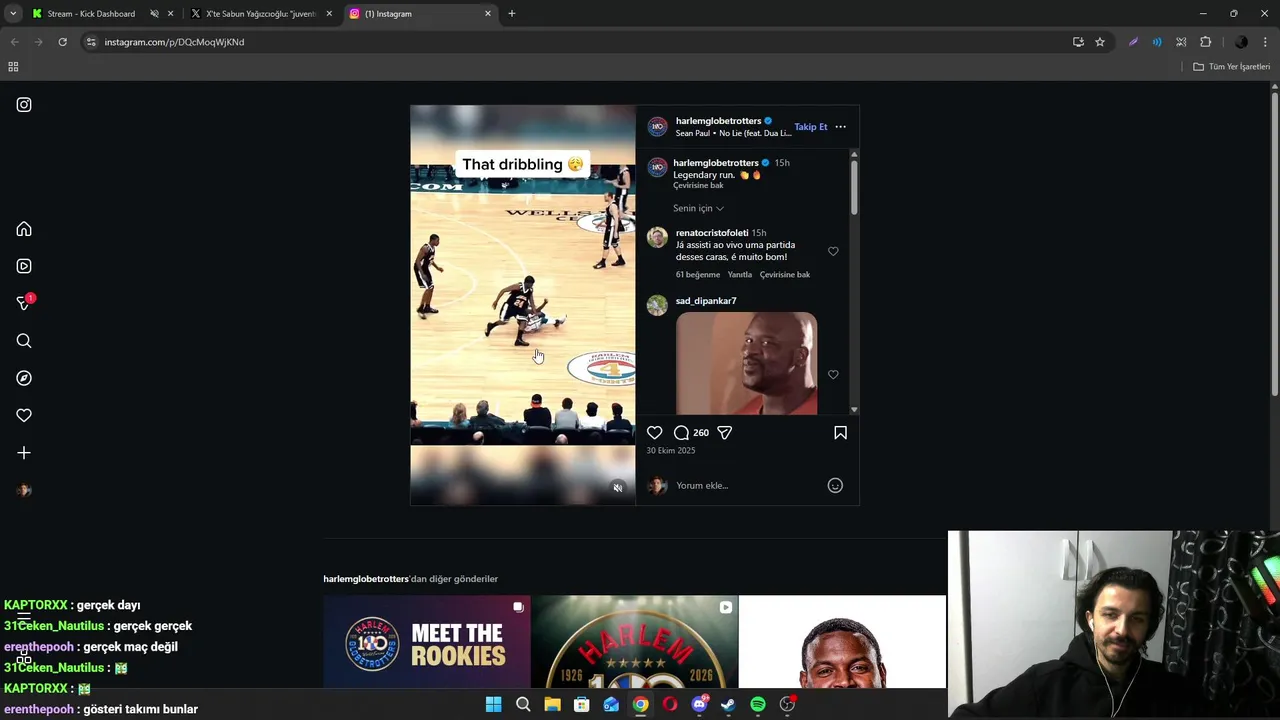Open renatocristofoleti's profile name
Screen dimensions: 1280x720
pos(712,233)
